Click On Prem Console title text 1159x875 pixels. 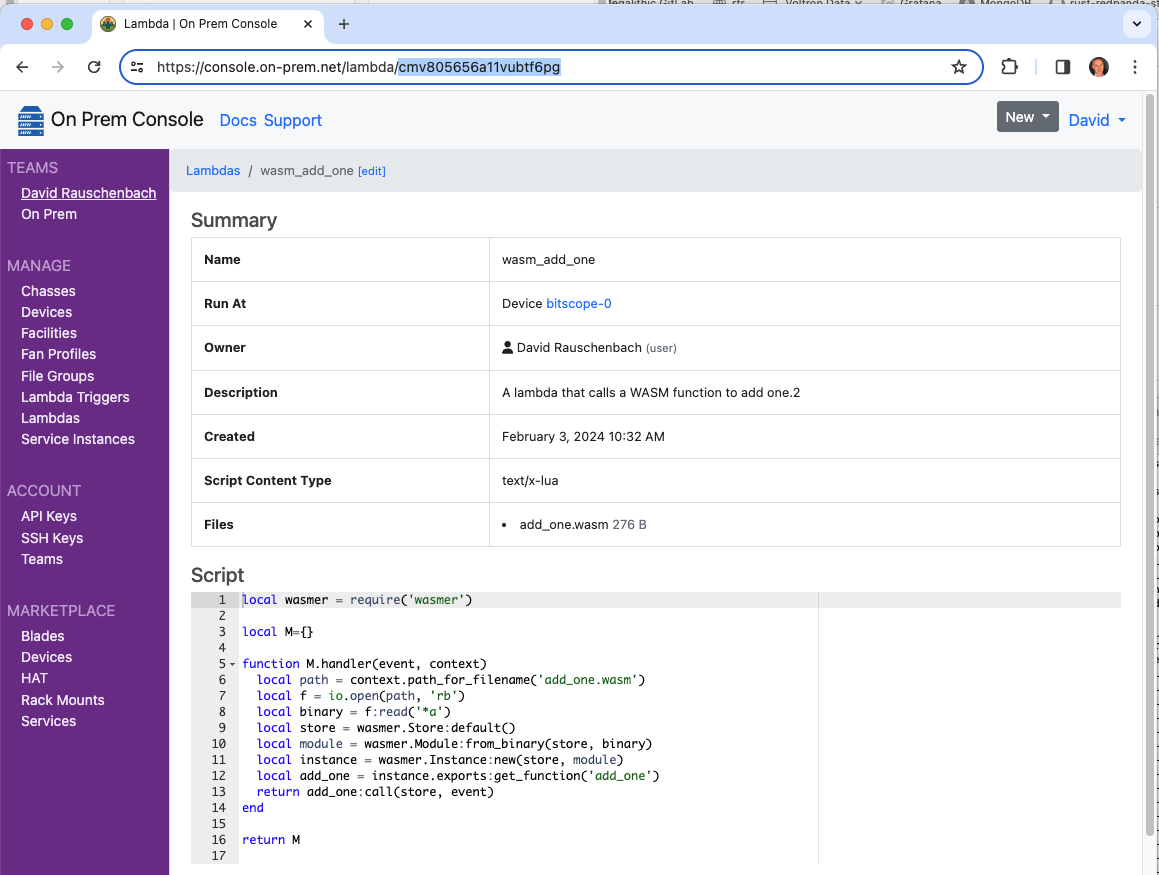[127, 119]
